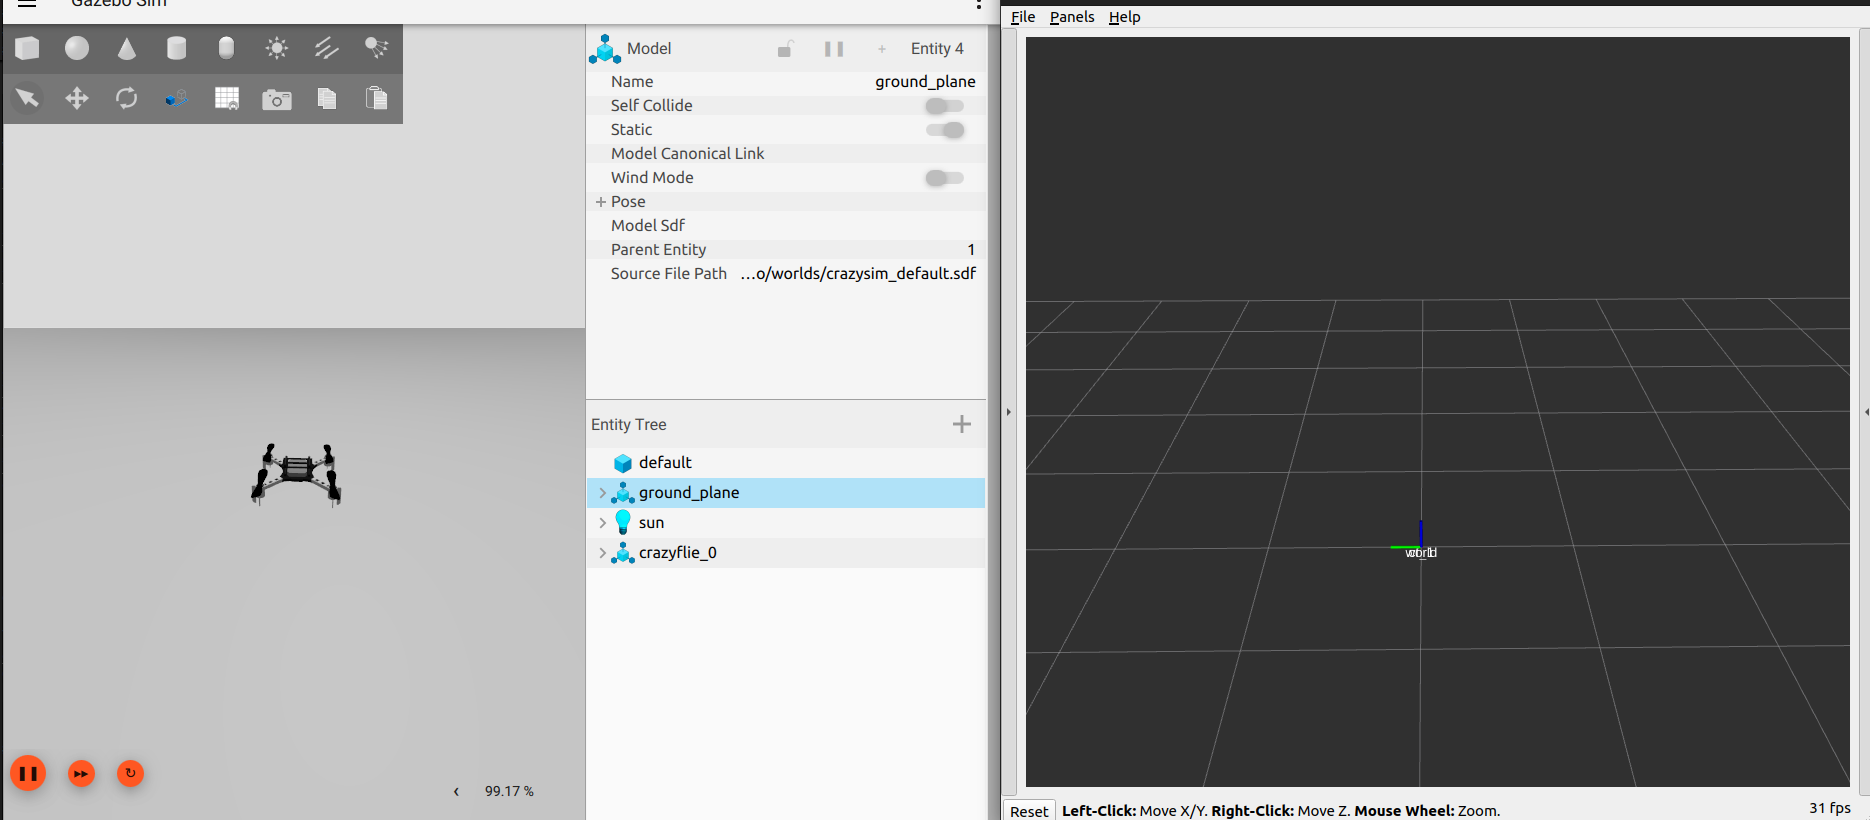Expand the Pose section
This screenshot has width=1870, height=820.
(601, 202)
